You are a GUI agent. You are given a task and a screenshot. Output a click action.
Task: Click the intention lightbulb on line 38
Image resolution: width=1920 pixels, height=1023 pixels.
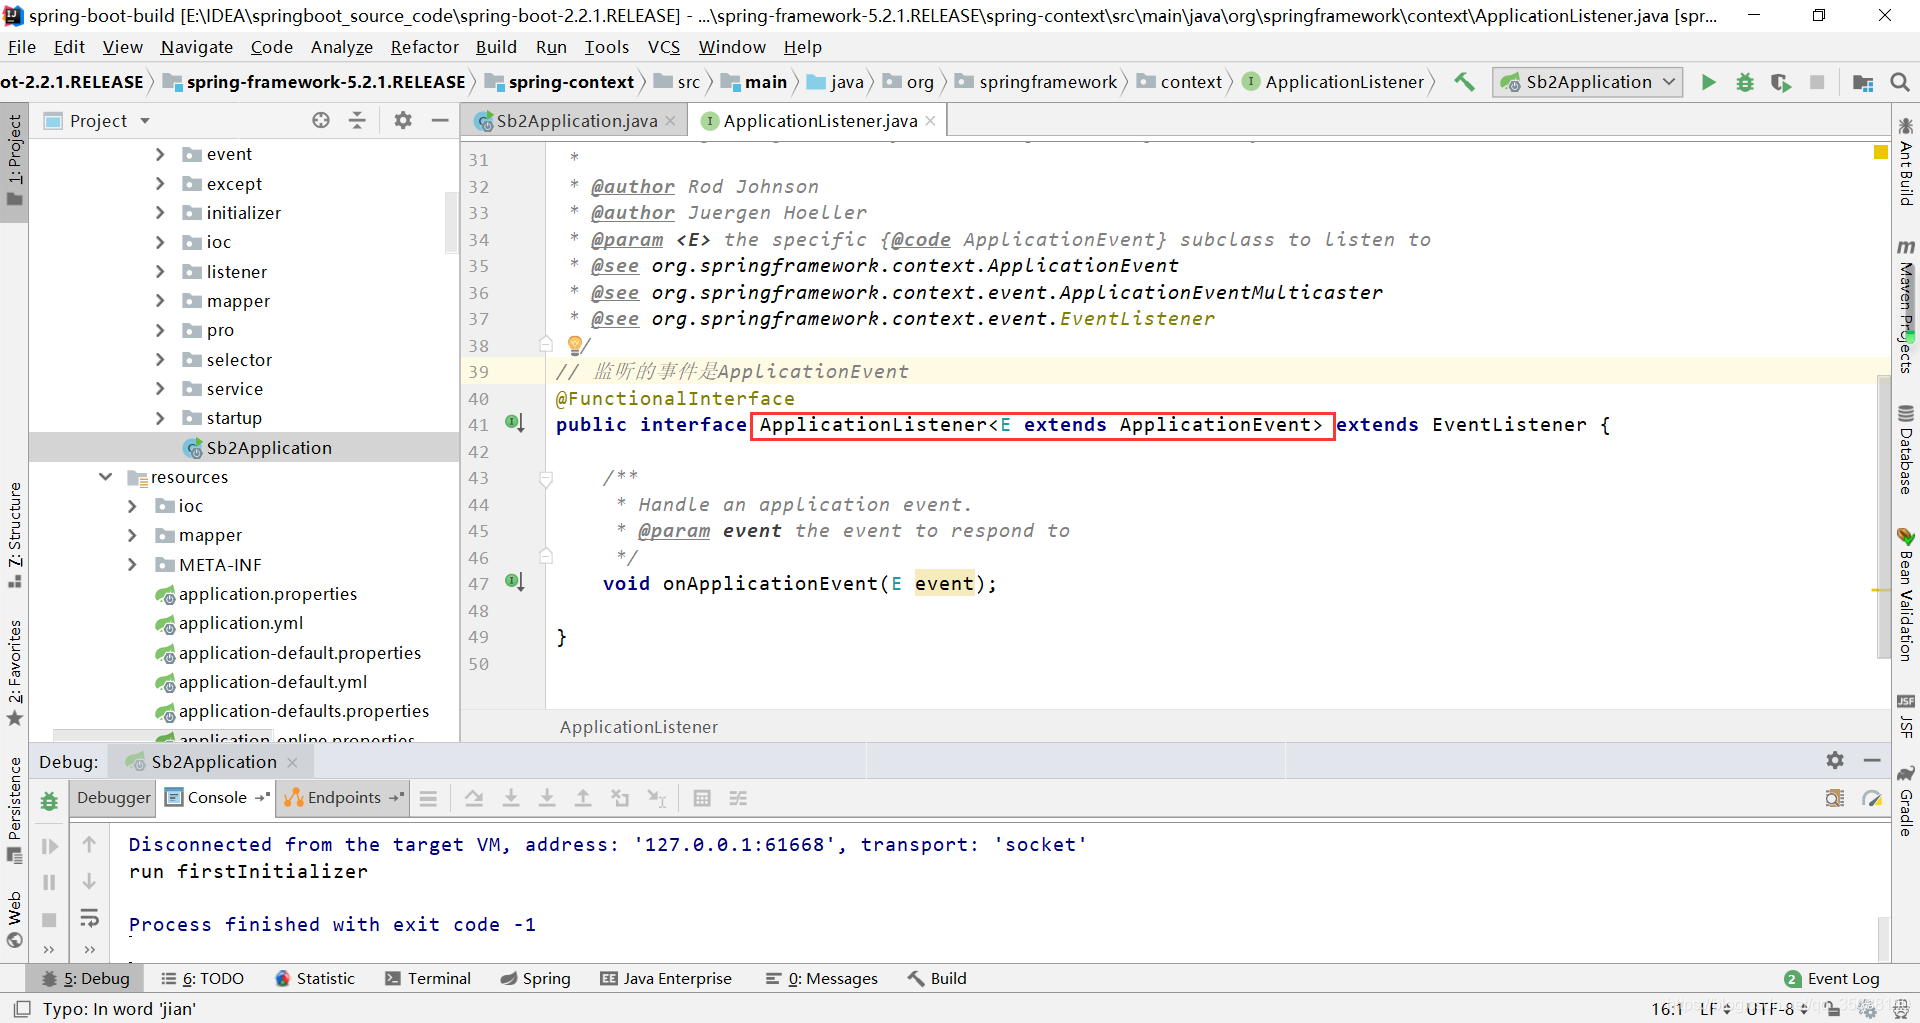[x=575, y=345]
